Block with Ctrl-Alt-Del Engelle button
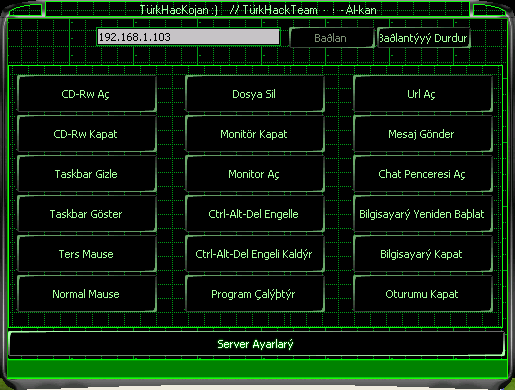 tap(255, 214)
